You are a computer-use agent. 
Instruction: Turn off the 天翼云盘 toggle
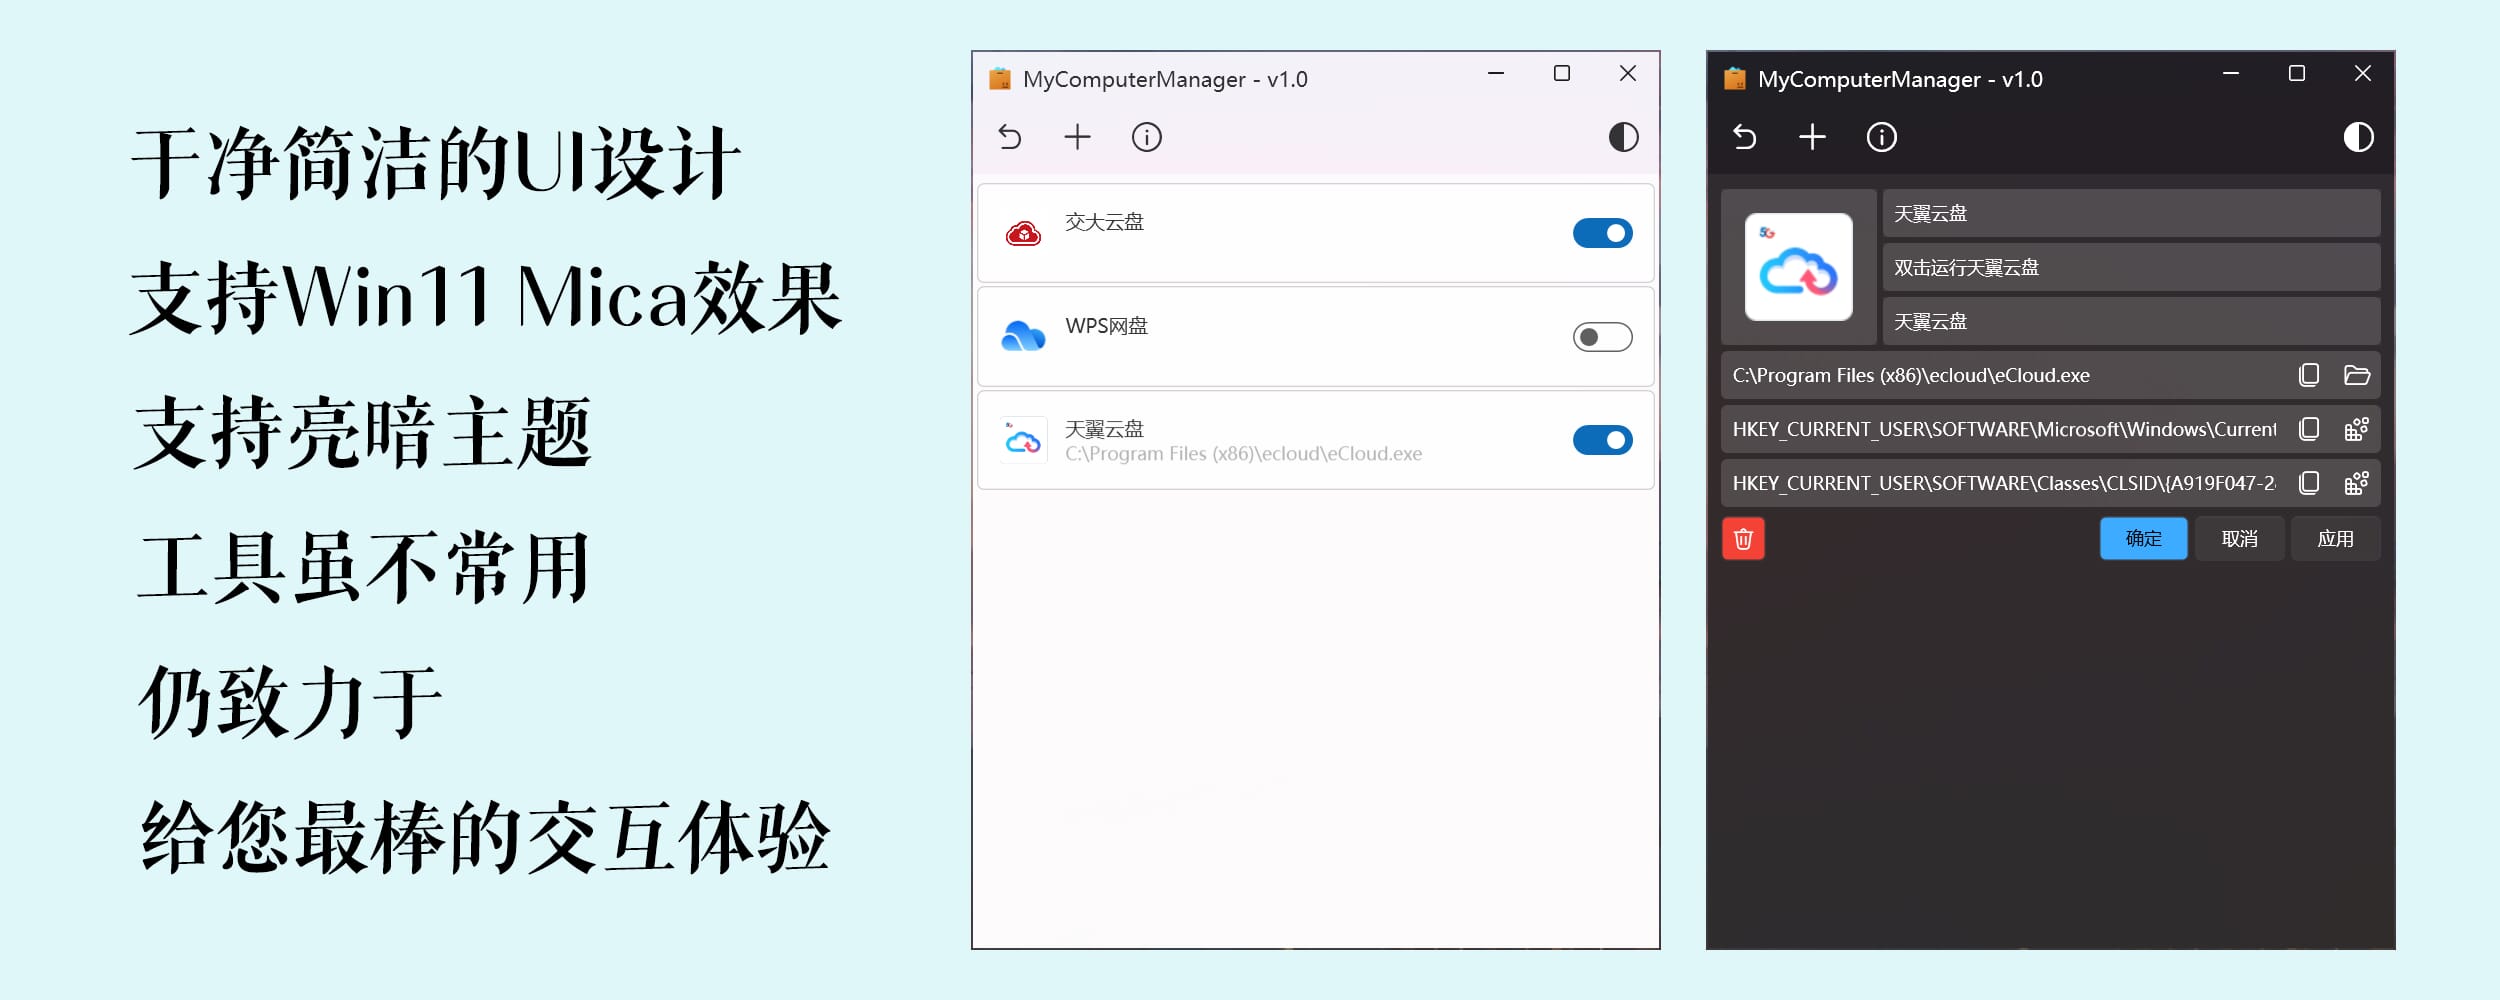tap(1602, 440)
